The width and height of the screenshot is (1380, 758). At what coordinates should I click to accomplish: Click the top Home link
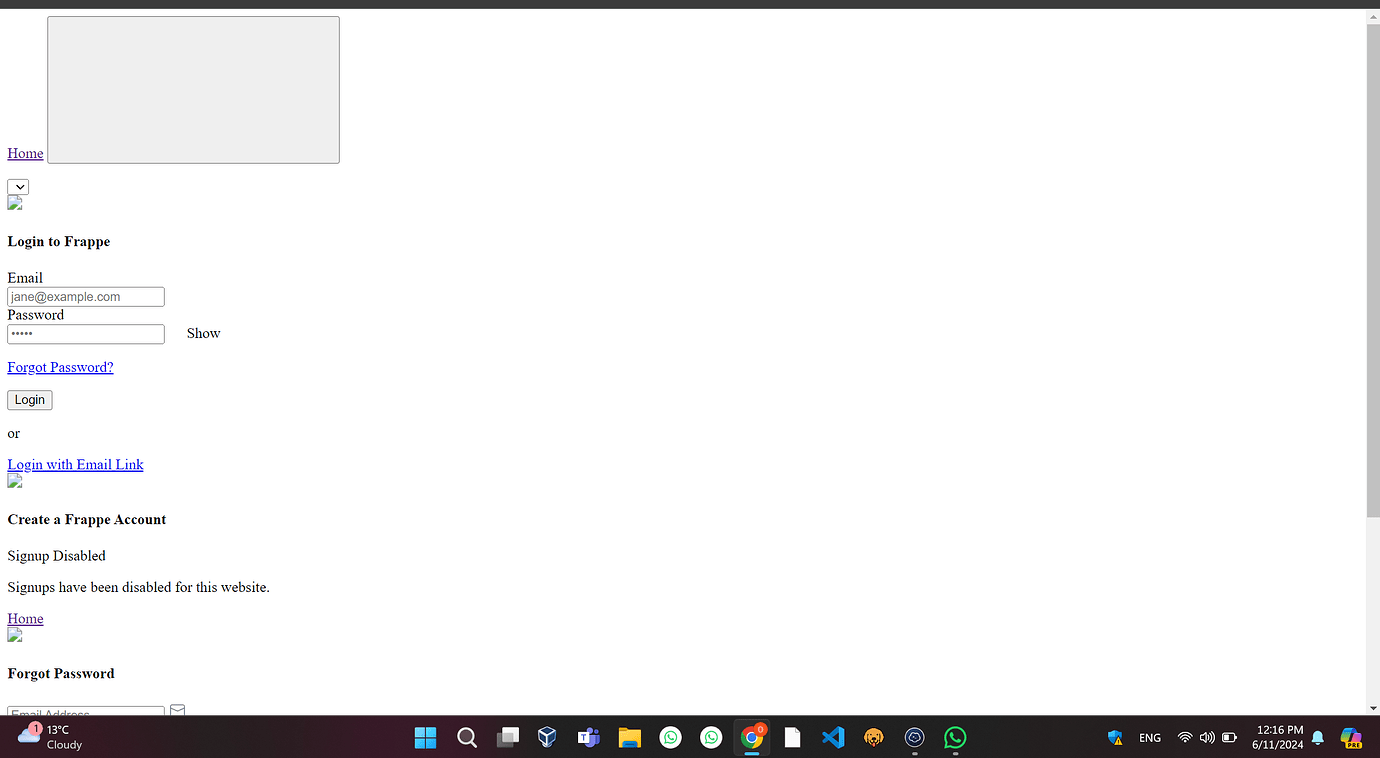(x=25, y=153)
